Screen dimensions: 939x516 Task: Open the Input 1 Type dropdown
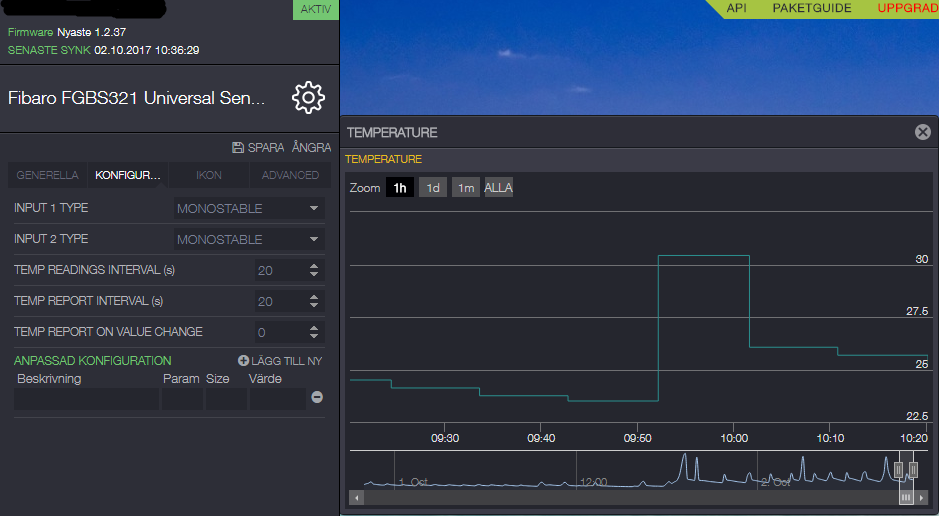248,208
